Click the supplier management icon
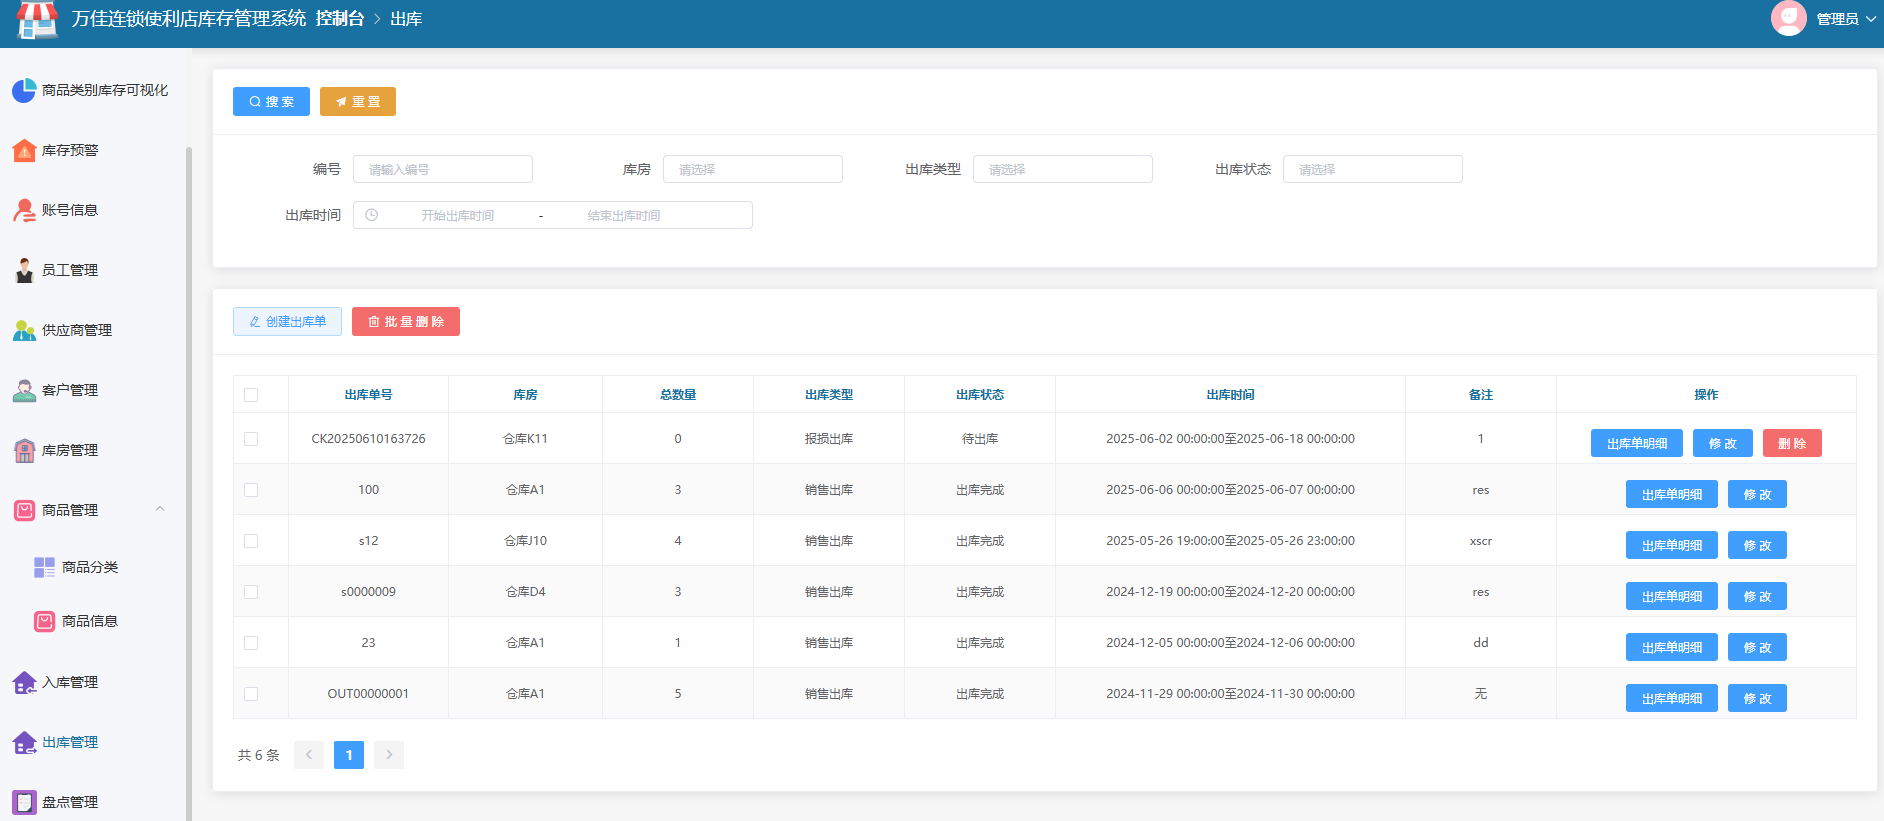1884x821 pixels. [24, 331]
